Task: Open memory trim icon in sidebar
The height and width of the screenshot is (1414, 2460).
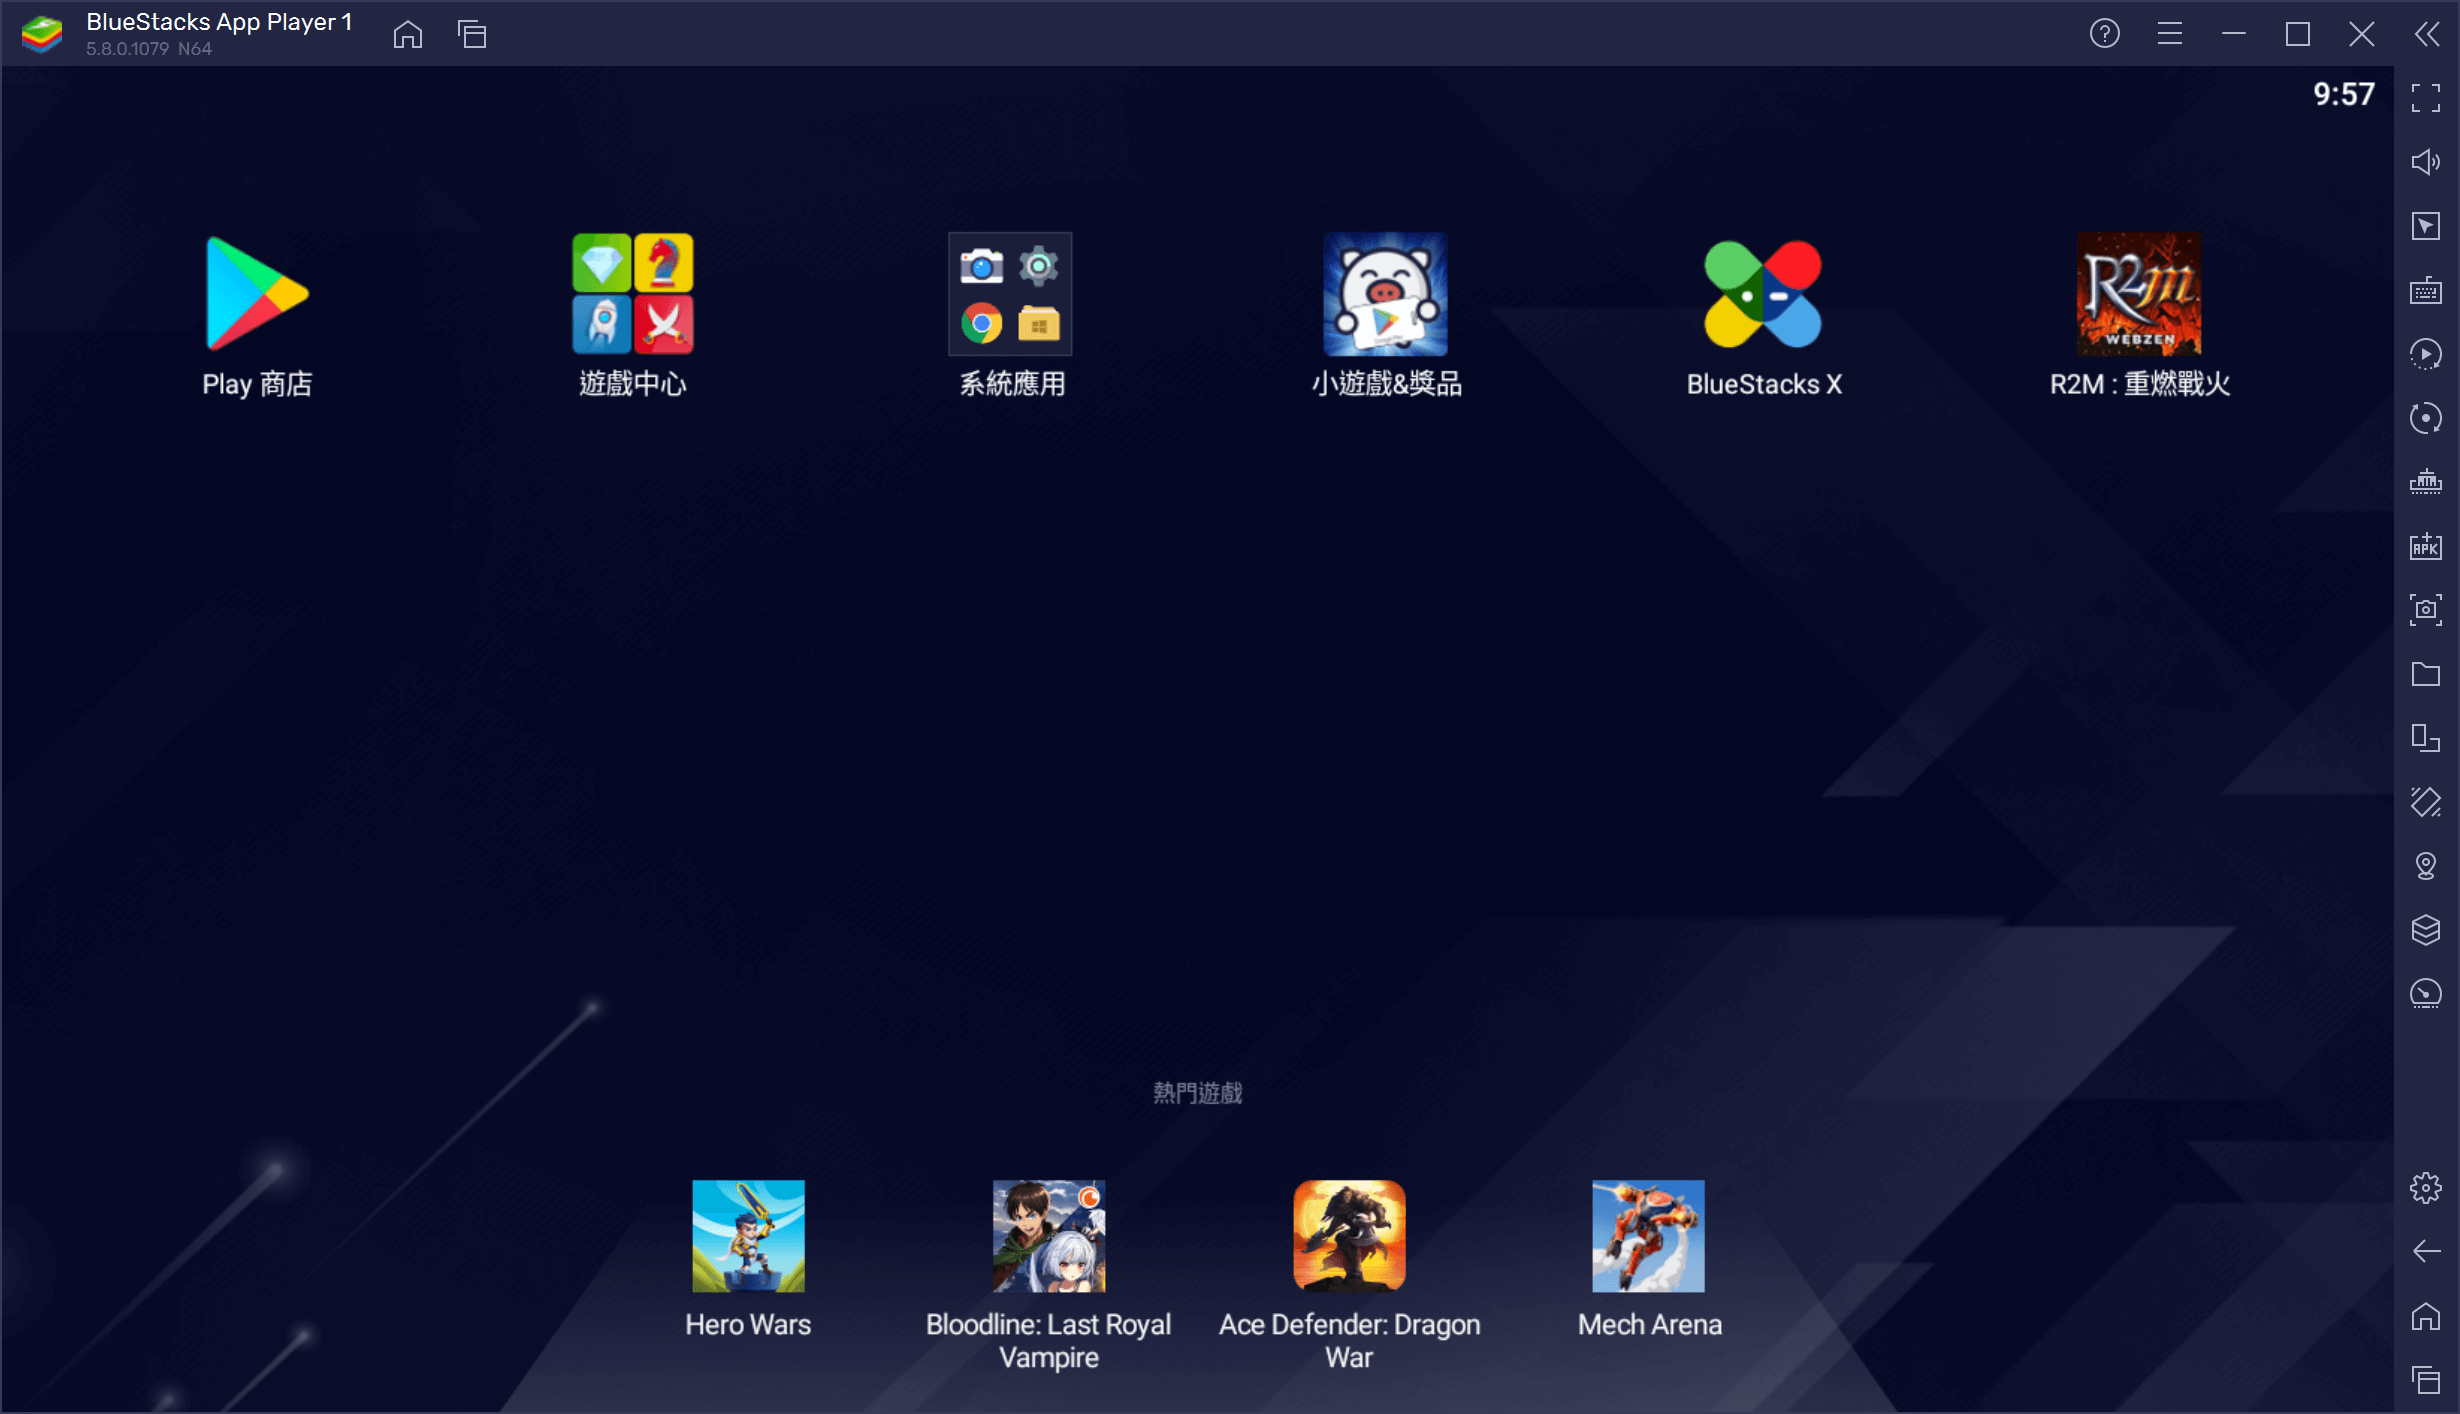Action: (2426, 482)
